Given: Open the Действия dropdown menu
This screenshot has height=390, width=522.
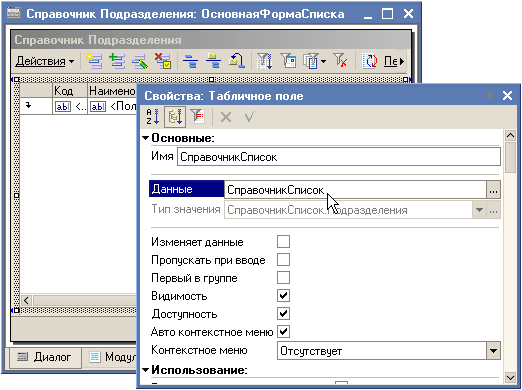Looking at the screenshot, I should click(x=45, y=61).
